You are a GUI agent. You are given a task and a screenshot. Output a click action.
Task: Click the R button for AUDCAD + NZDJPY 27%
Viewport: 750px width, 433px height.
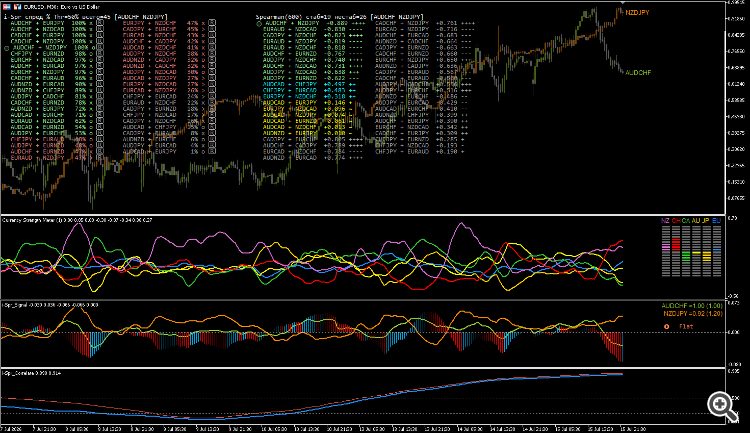click(x=212, y=78)
